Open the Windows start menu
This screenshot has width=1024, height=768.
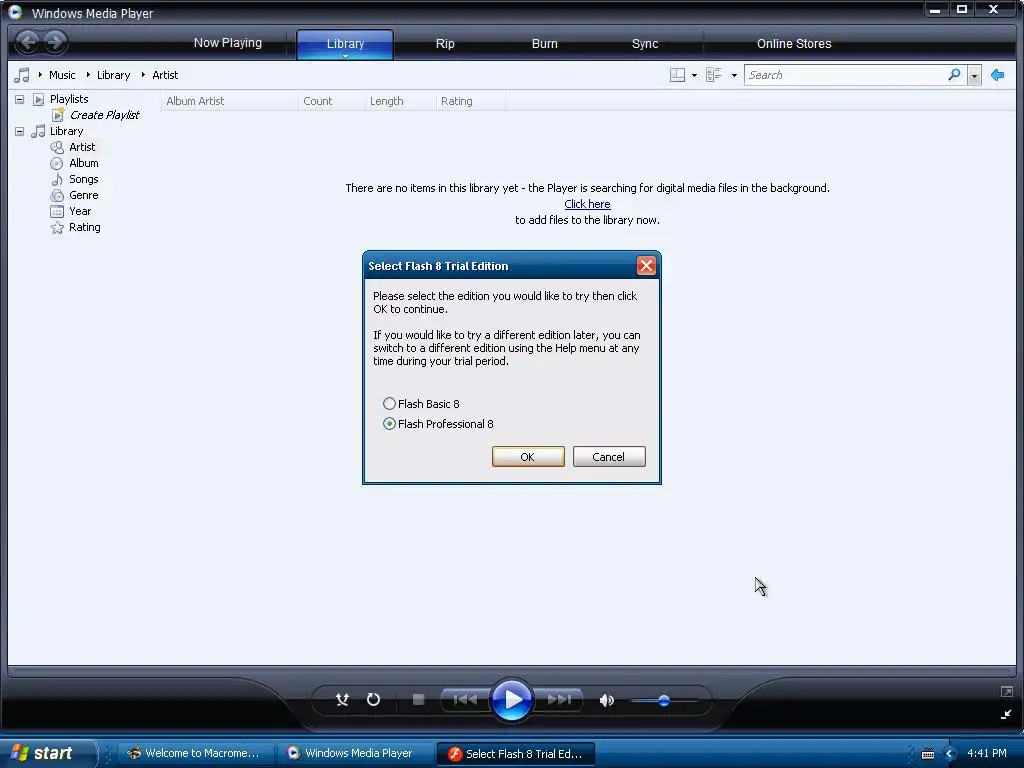click(48, 753)
